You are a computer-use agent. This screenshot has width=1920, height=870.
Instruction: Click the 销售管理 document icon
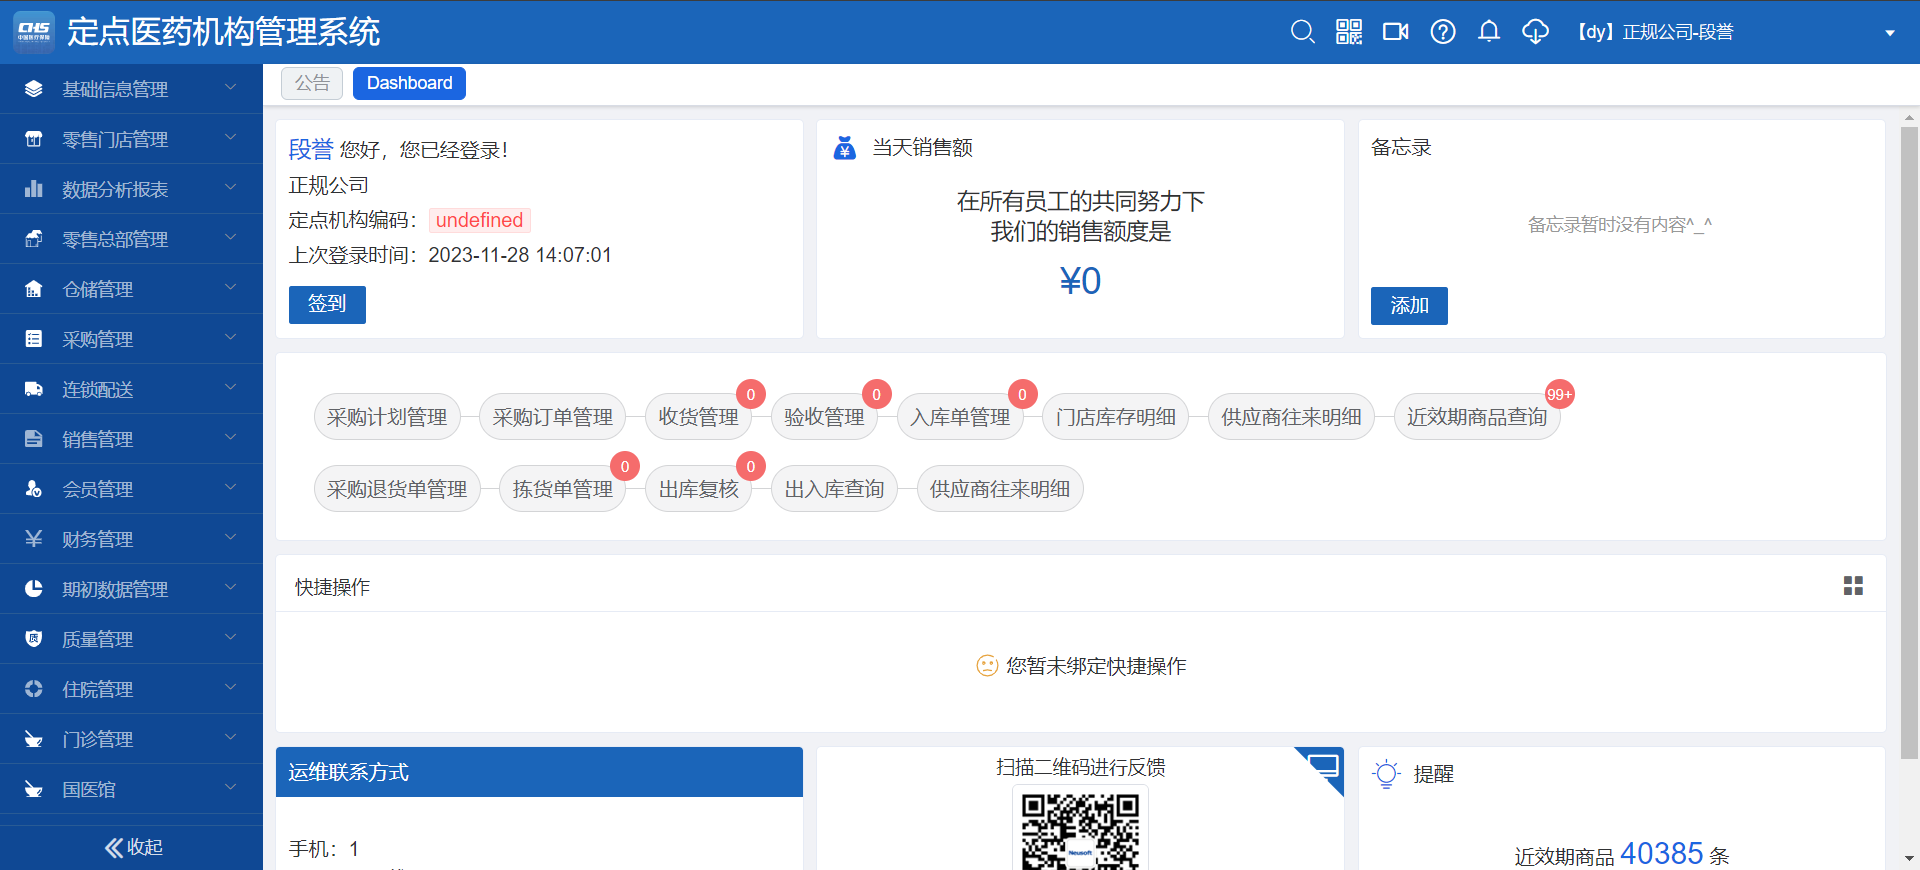33,439
